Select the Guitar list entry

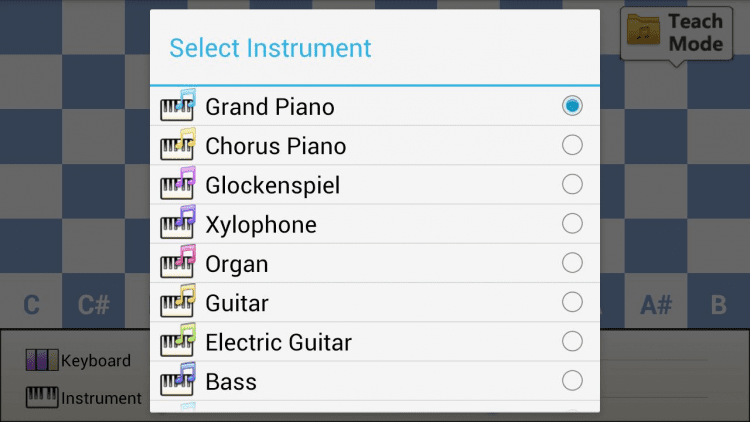[237, 302]
